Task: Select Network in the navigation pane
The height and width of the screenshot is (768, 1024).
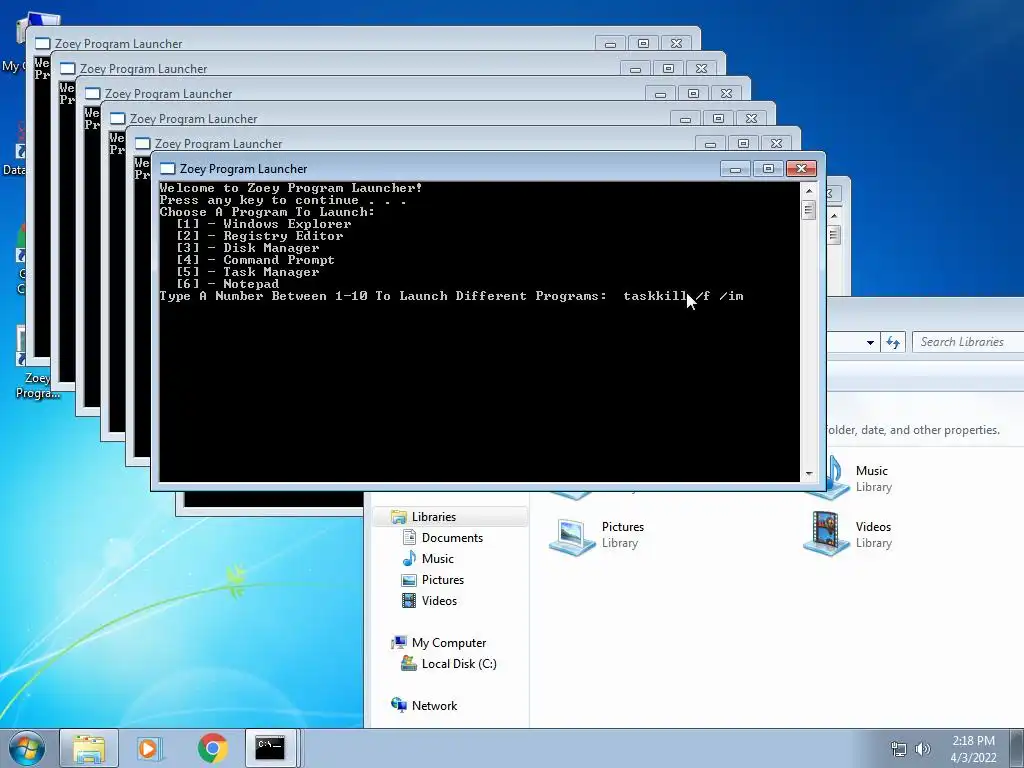Action: click(434, 705)
